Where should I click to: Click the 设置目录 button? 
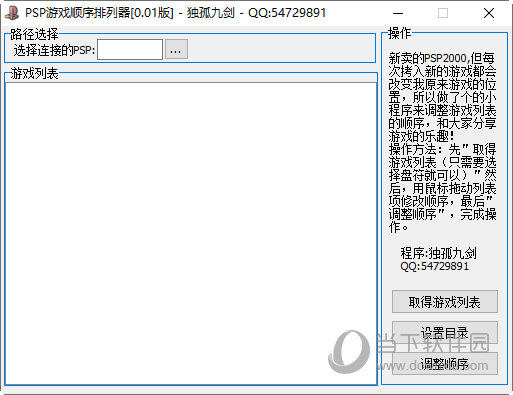click(445, 332)
